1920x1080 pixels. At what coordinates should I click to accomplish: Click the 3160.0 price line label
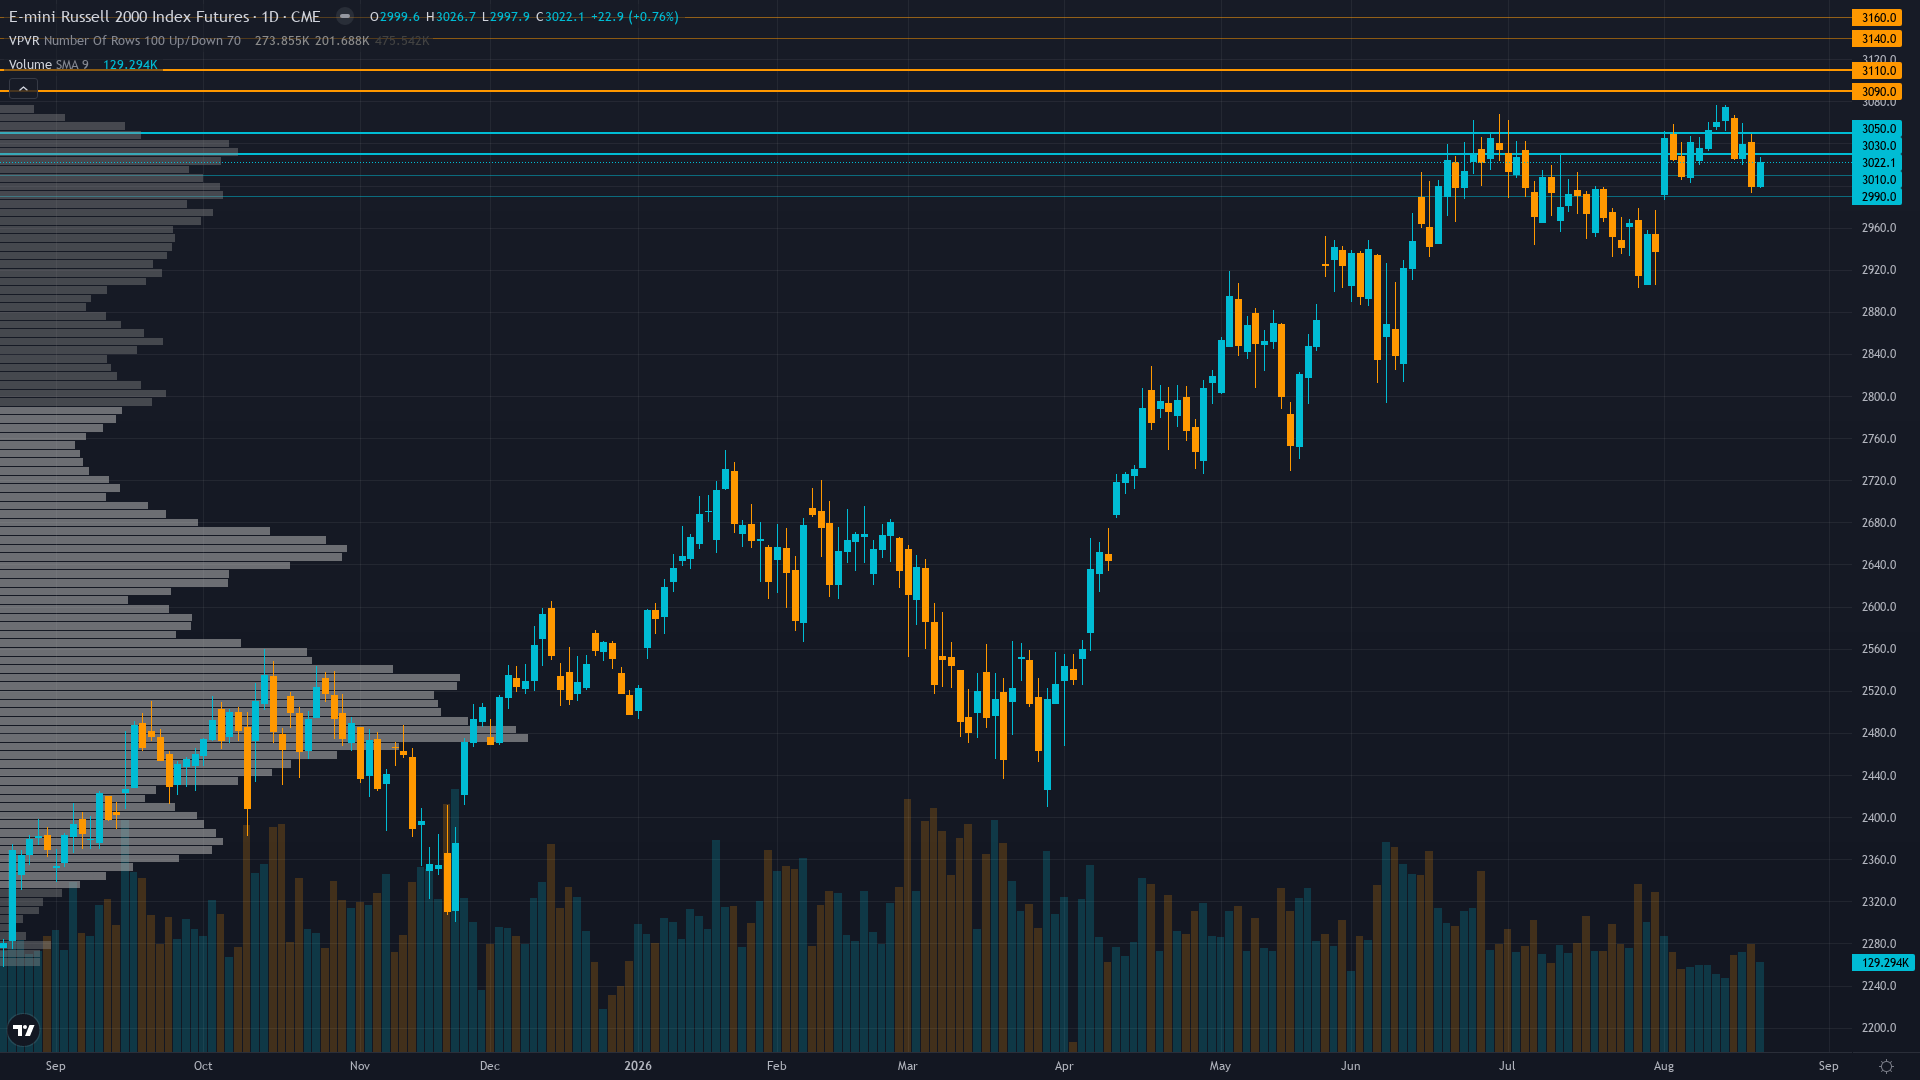1877,17
